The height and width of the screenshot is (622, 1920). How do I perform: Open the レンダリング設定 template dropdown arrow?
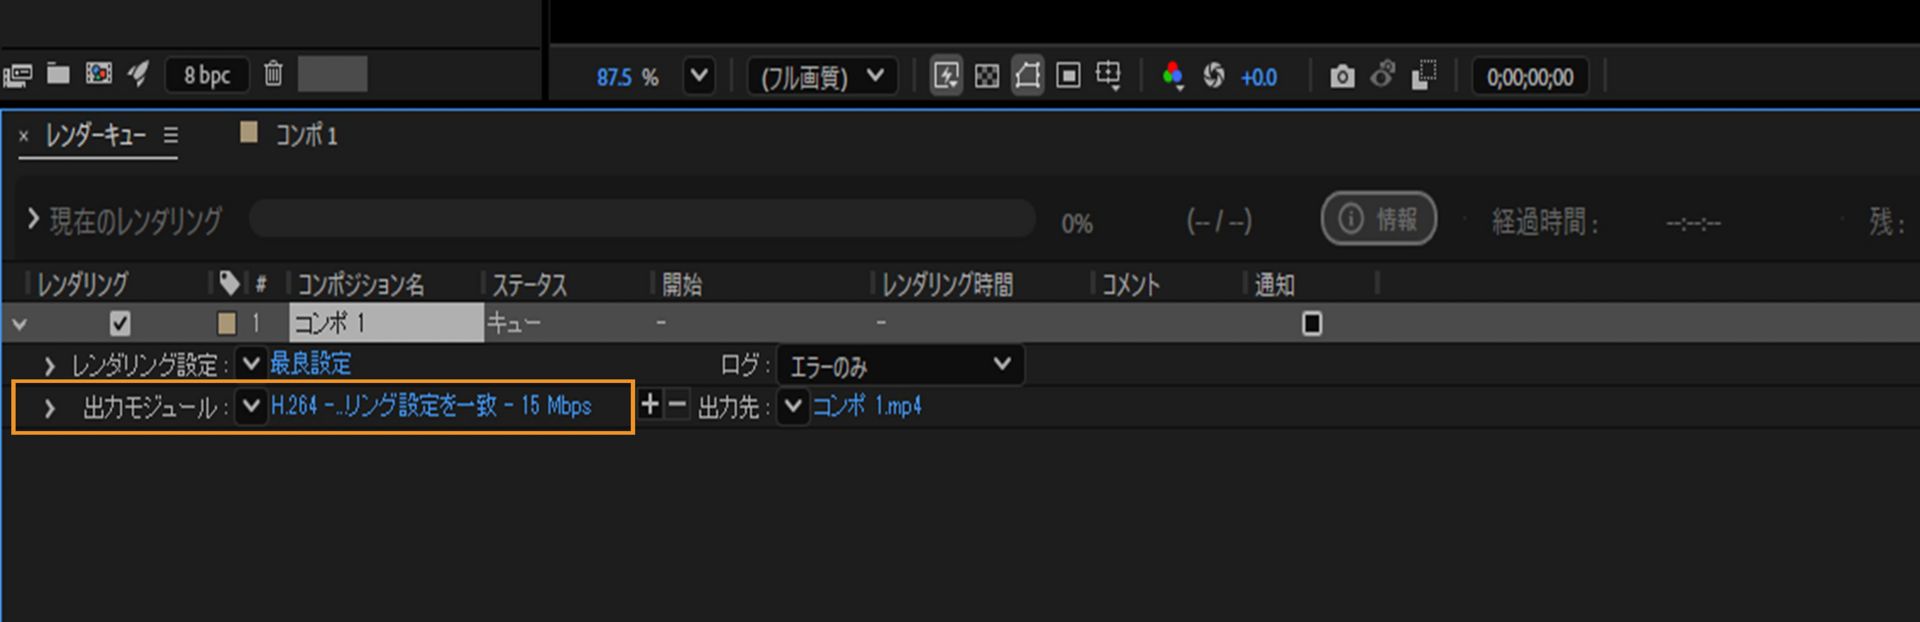251,363
